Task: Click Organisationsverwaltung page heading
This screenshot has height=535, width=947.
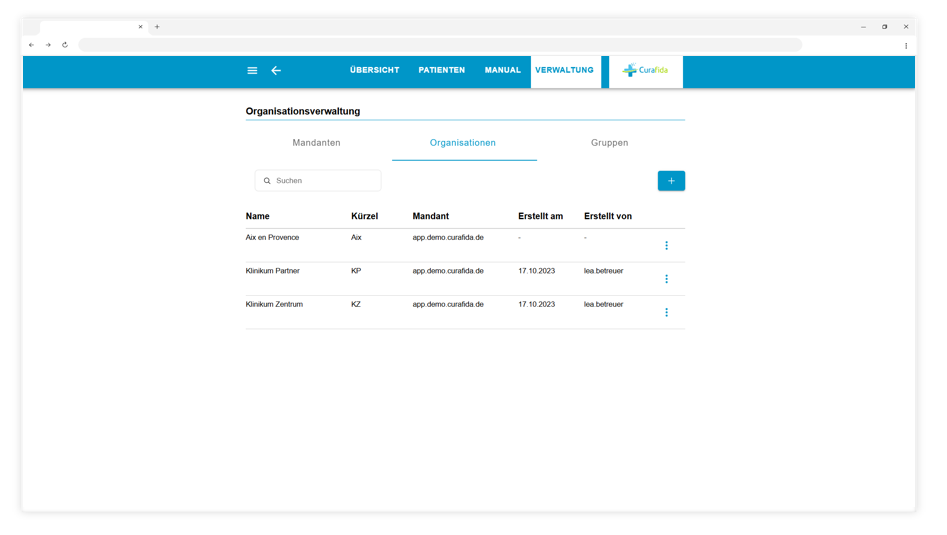Action: 303,111
